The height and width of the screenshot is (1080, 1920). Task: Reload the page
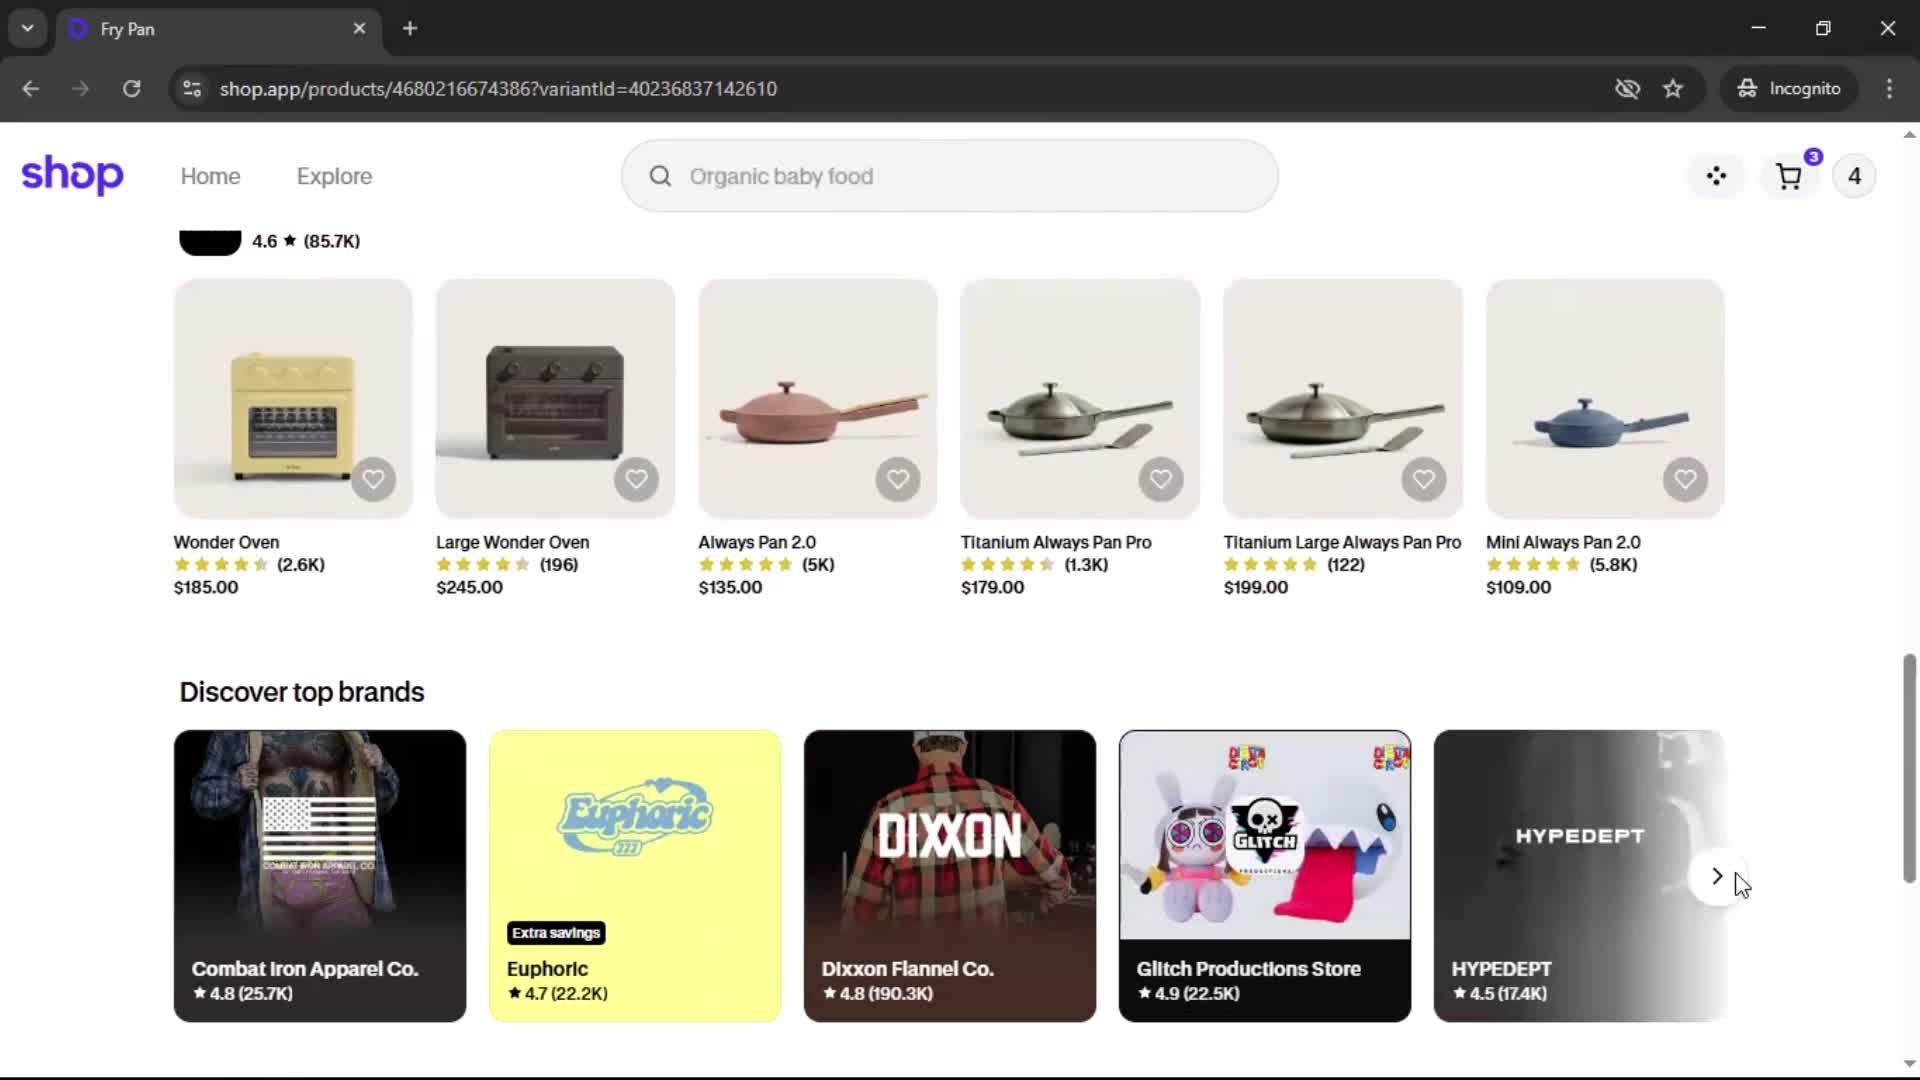tap(131, 89)
